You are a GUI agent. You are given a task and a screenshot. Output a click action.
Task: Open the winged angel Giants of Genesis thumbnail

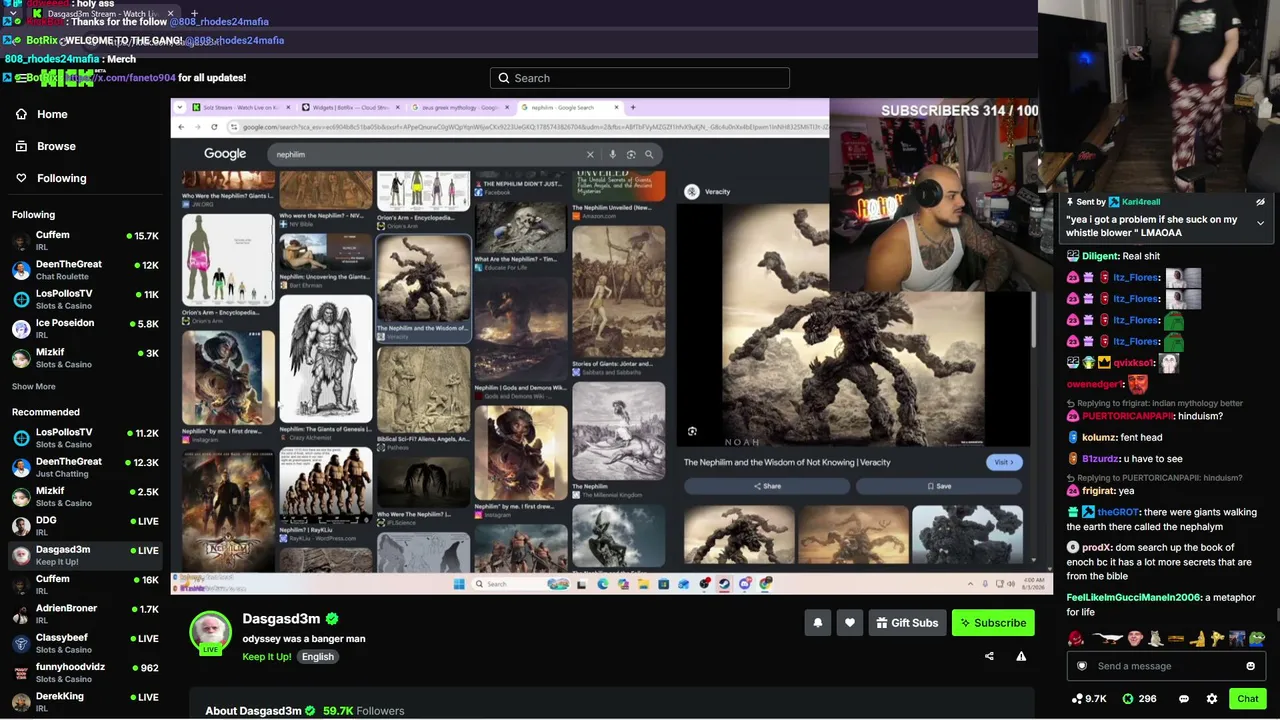click(x=325, y=358)
